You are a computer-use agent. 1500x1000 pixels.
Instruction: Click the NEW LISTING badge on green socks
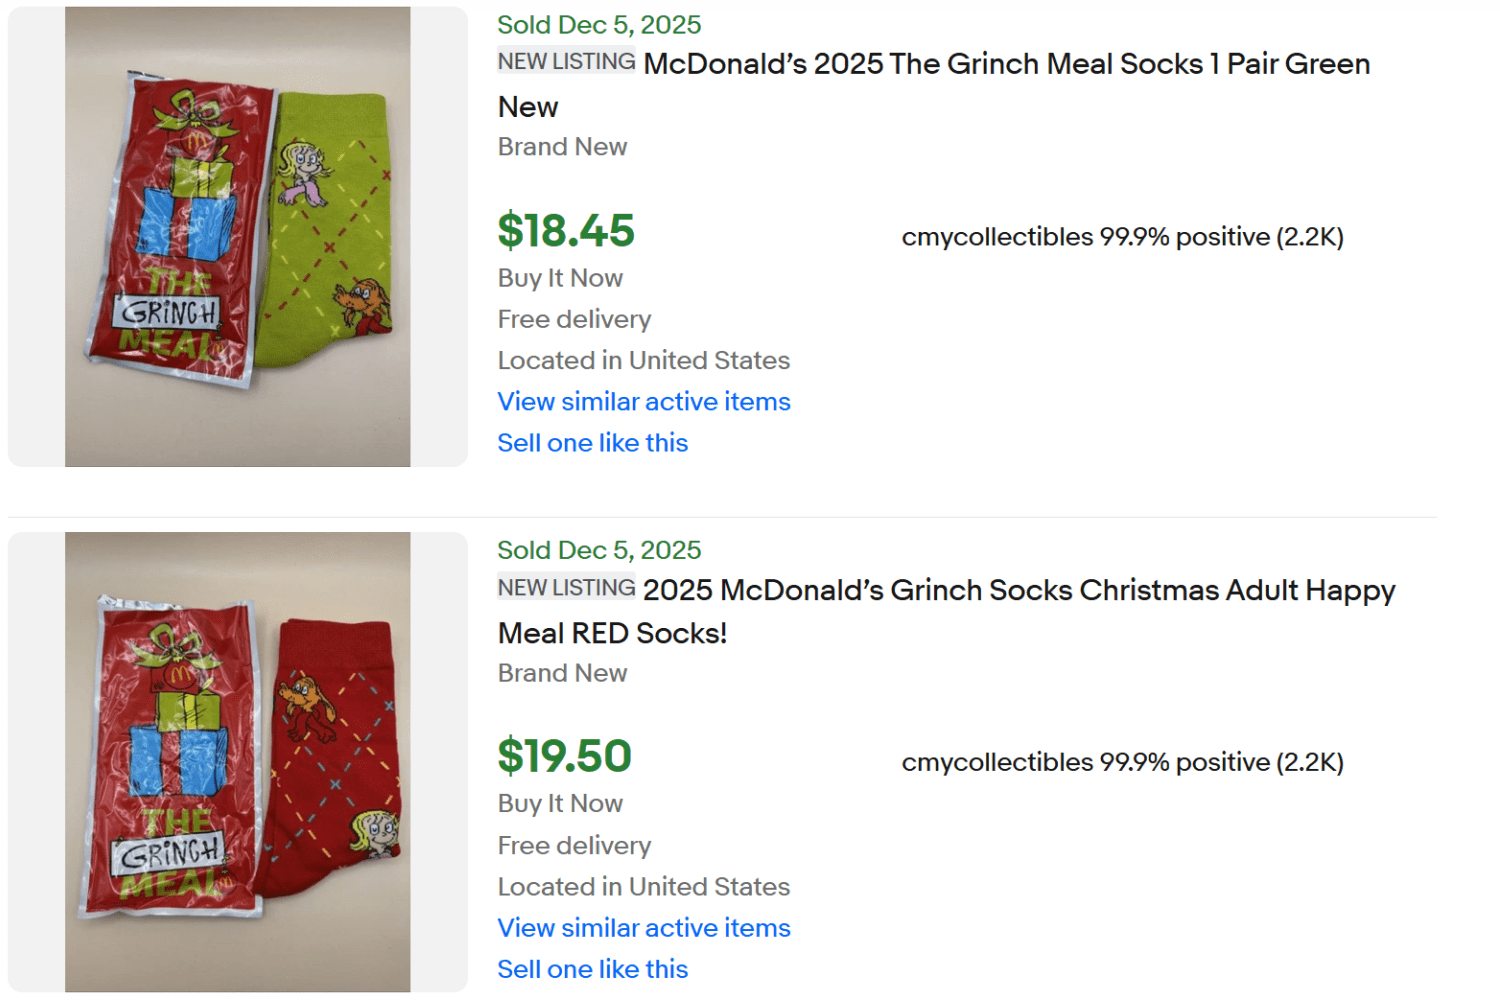tap(566, 61)
